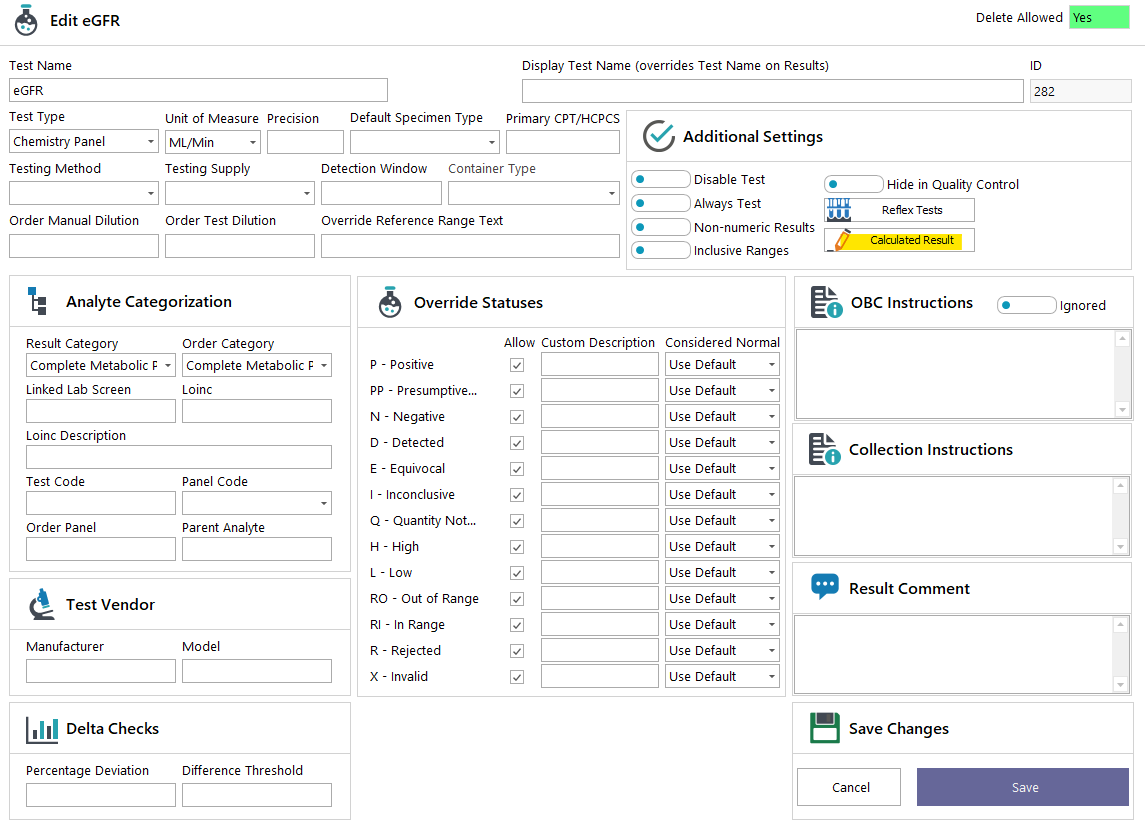Click the Parent Analyte input field
The height and width of the screenshot is (825, 1145).
pos(257,549)
